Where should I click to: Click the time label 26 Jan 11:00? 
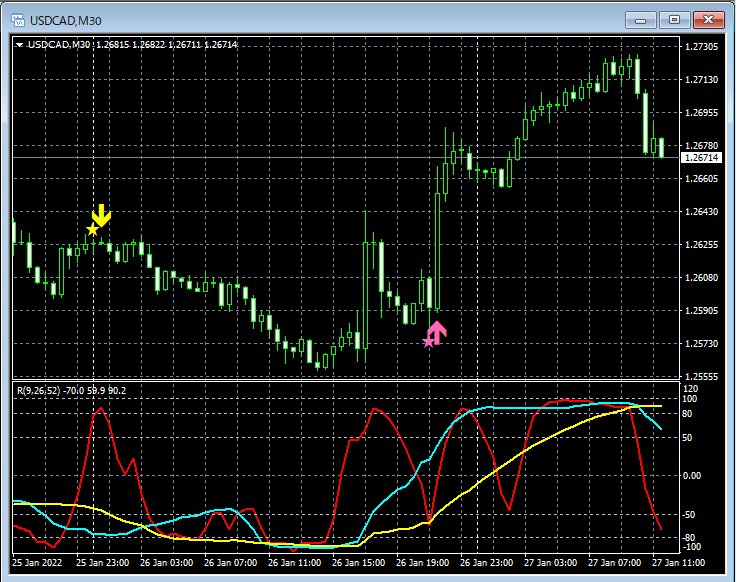[294, 563]
